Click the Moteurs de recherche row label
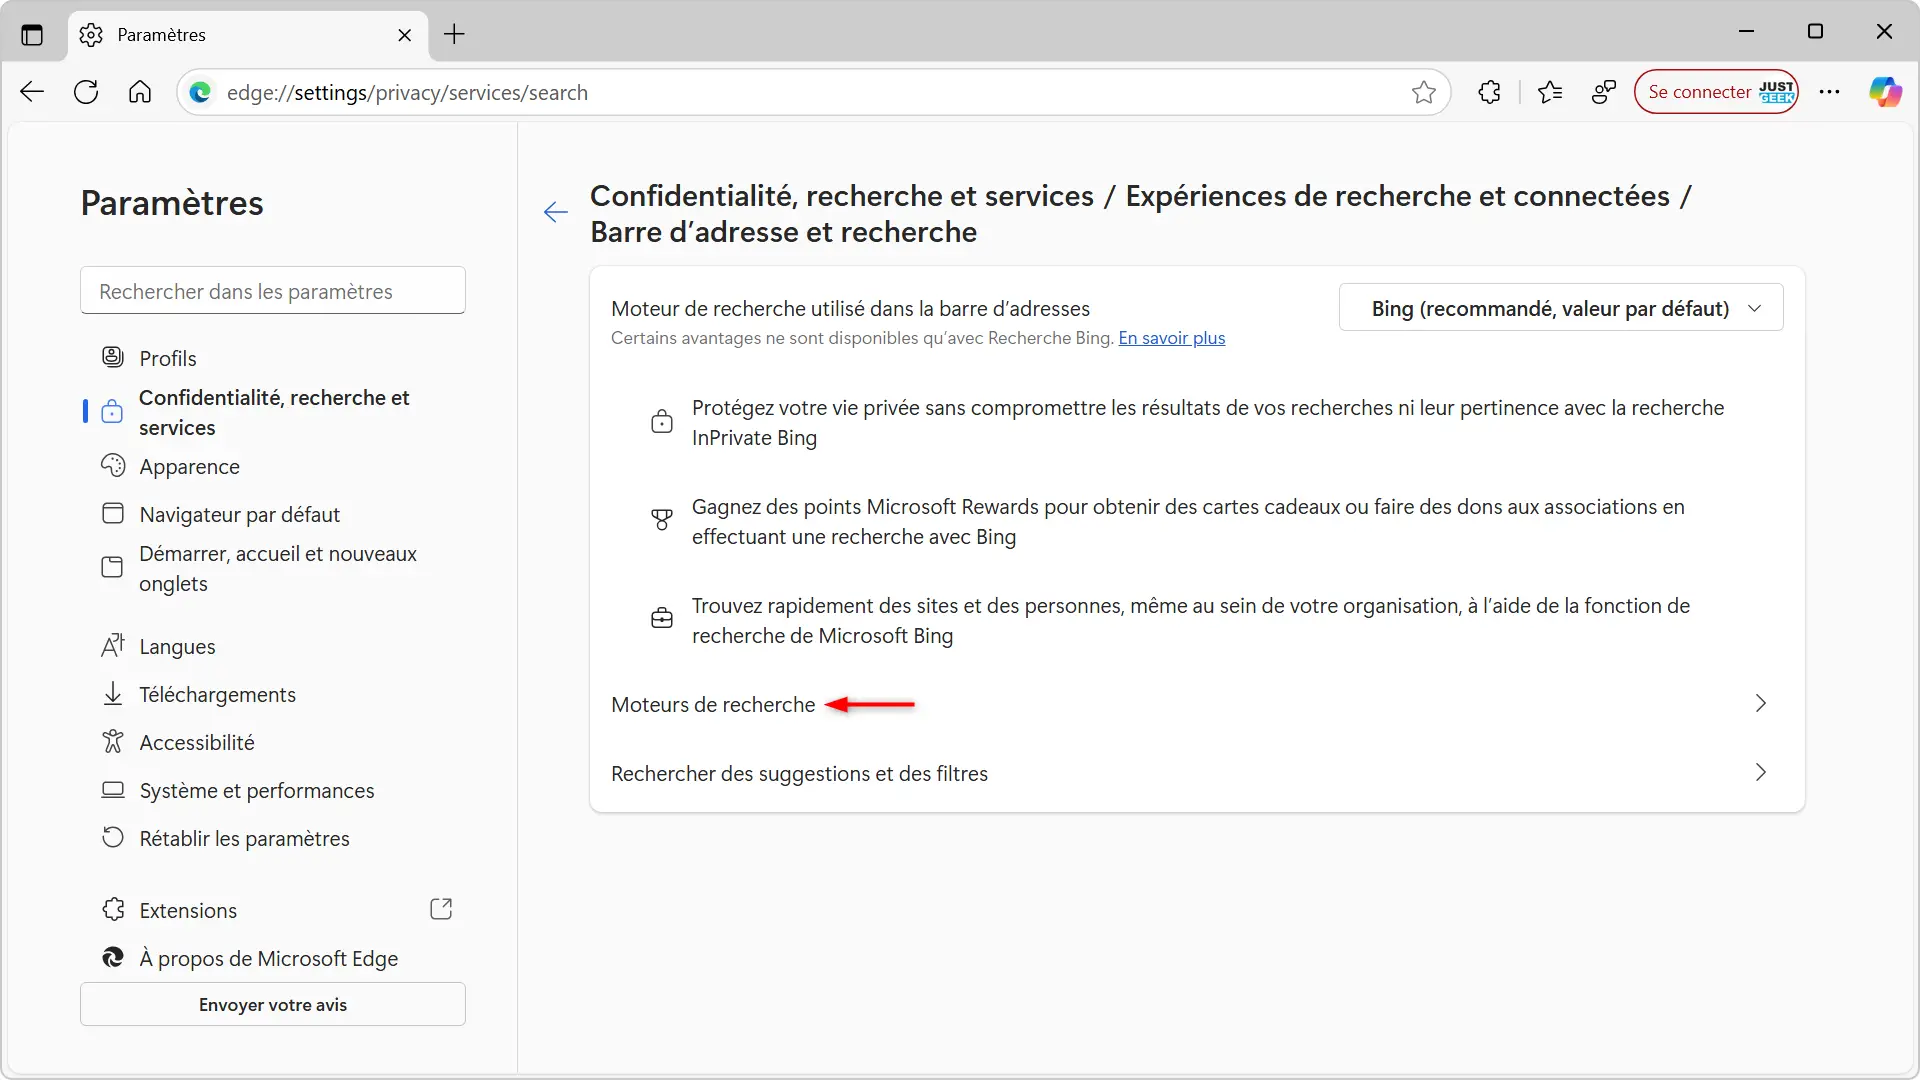The image size is (1920, 1080). [x=713, y=705]
